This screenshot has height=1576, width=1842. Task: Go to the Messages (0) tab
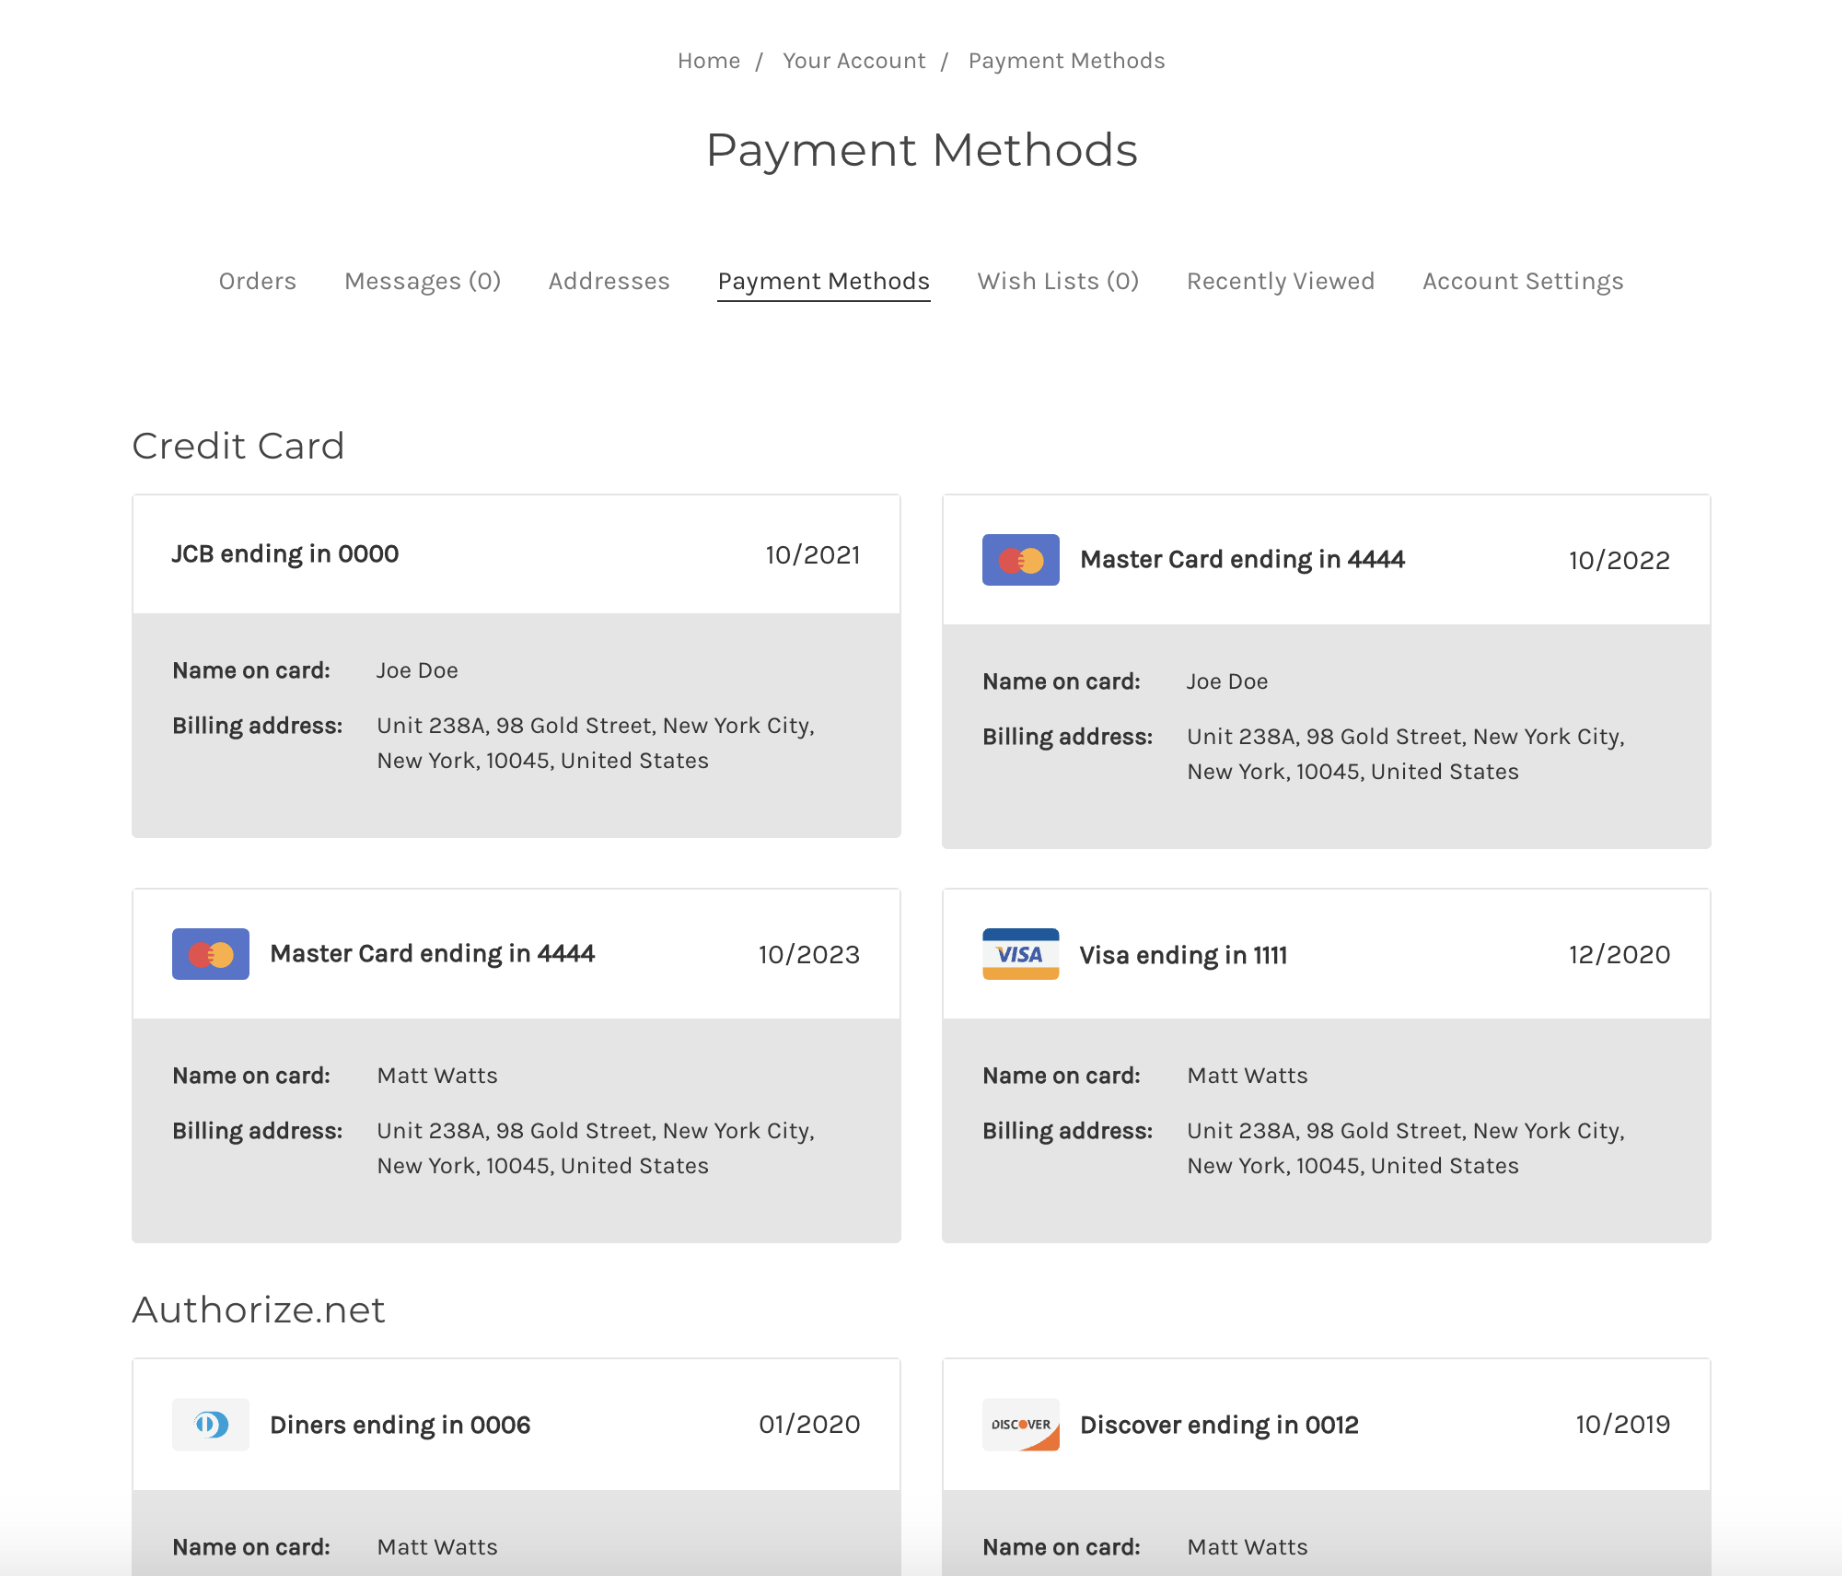tap(422, 281)
